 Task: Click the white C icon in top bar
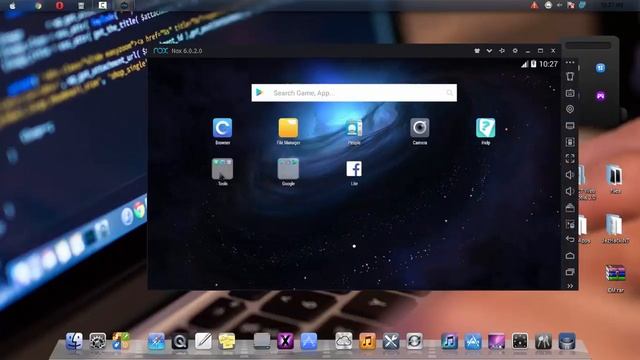click(x=102, y=5)
